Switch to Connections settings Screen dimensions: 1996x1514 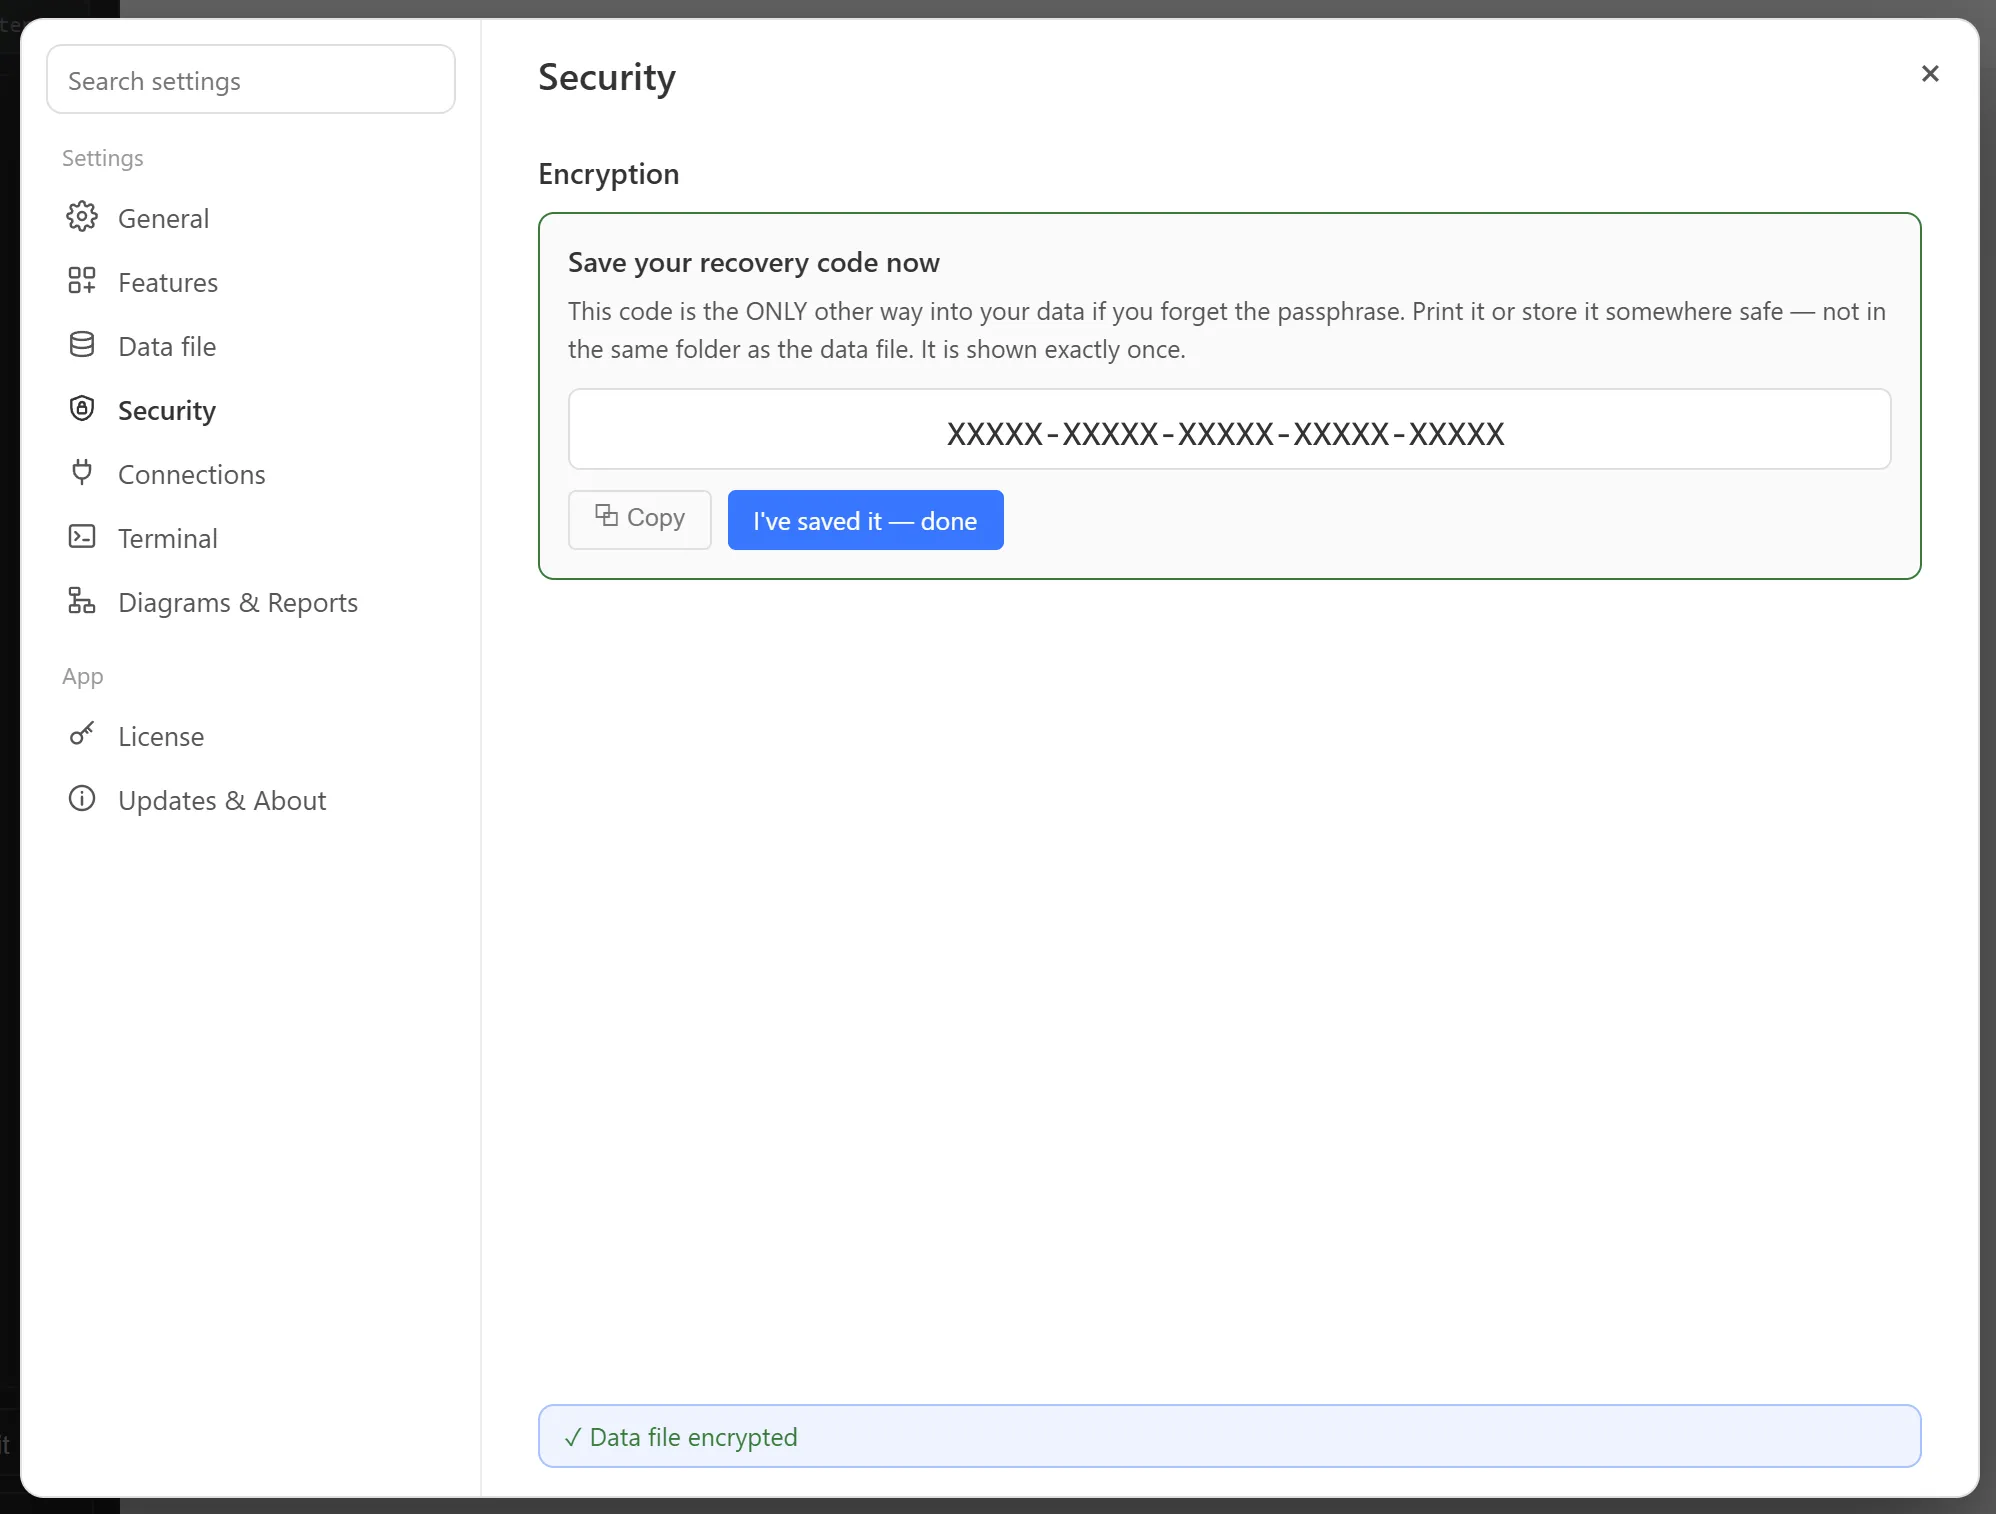(250, 474)
